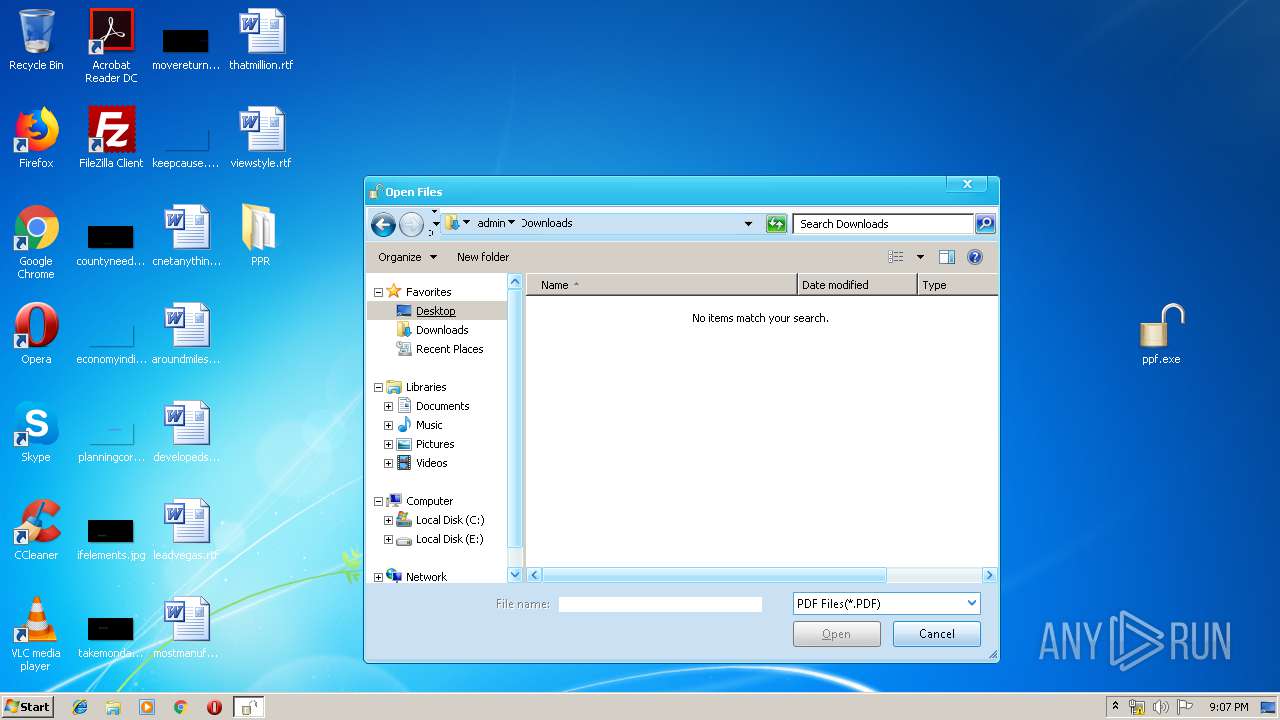
Task: Select Skype desktop shortcut
Action: (36, 432)
